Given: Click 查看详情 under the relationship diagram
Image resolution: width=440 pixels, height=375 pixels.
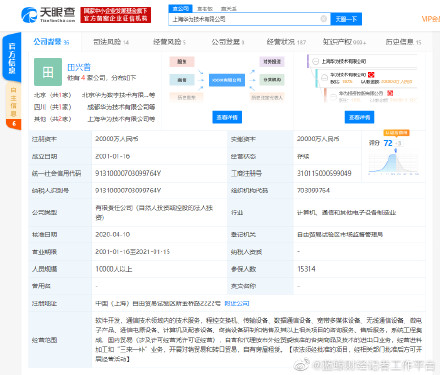Looking at the screenshot, I should [227, 117].
